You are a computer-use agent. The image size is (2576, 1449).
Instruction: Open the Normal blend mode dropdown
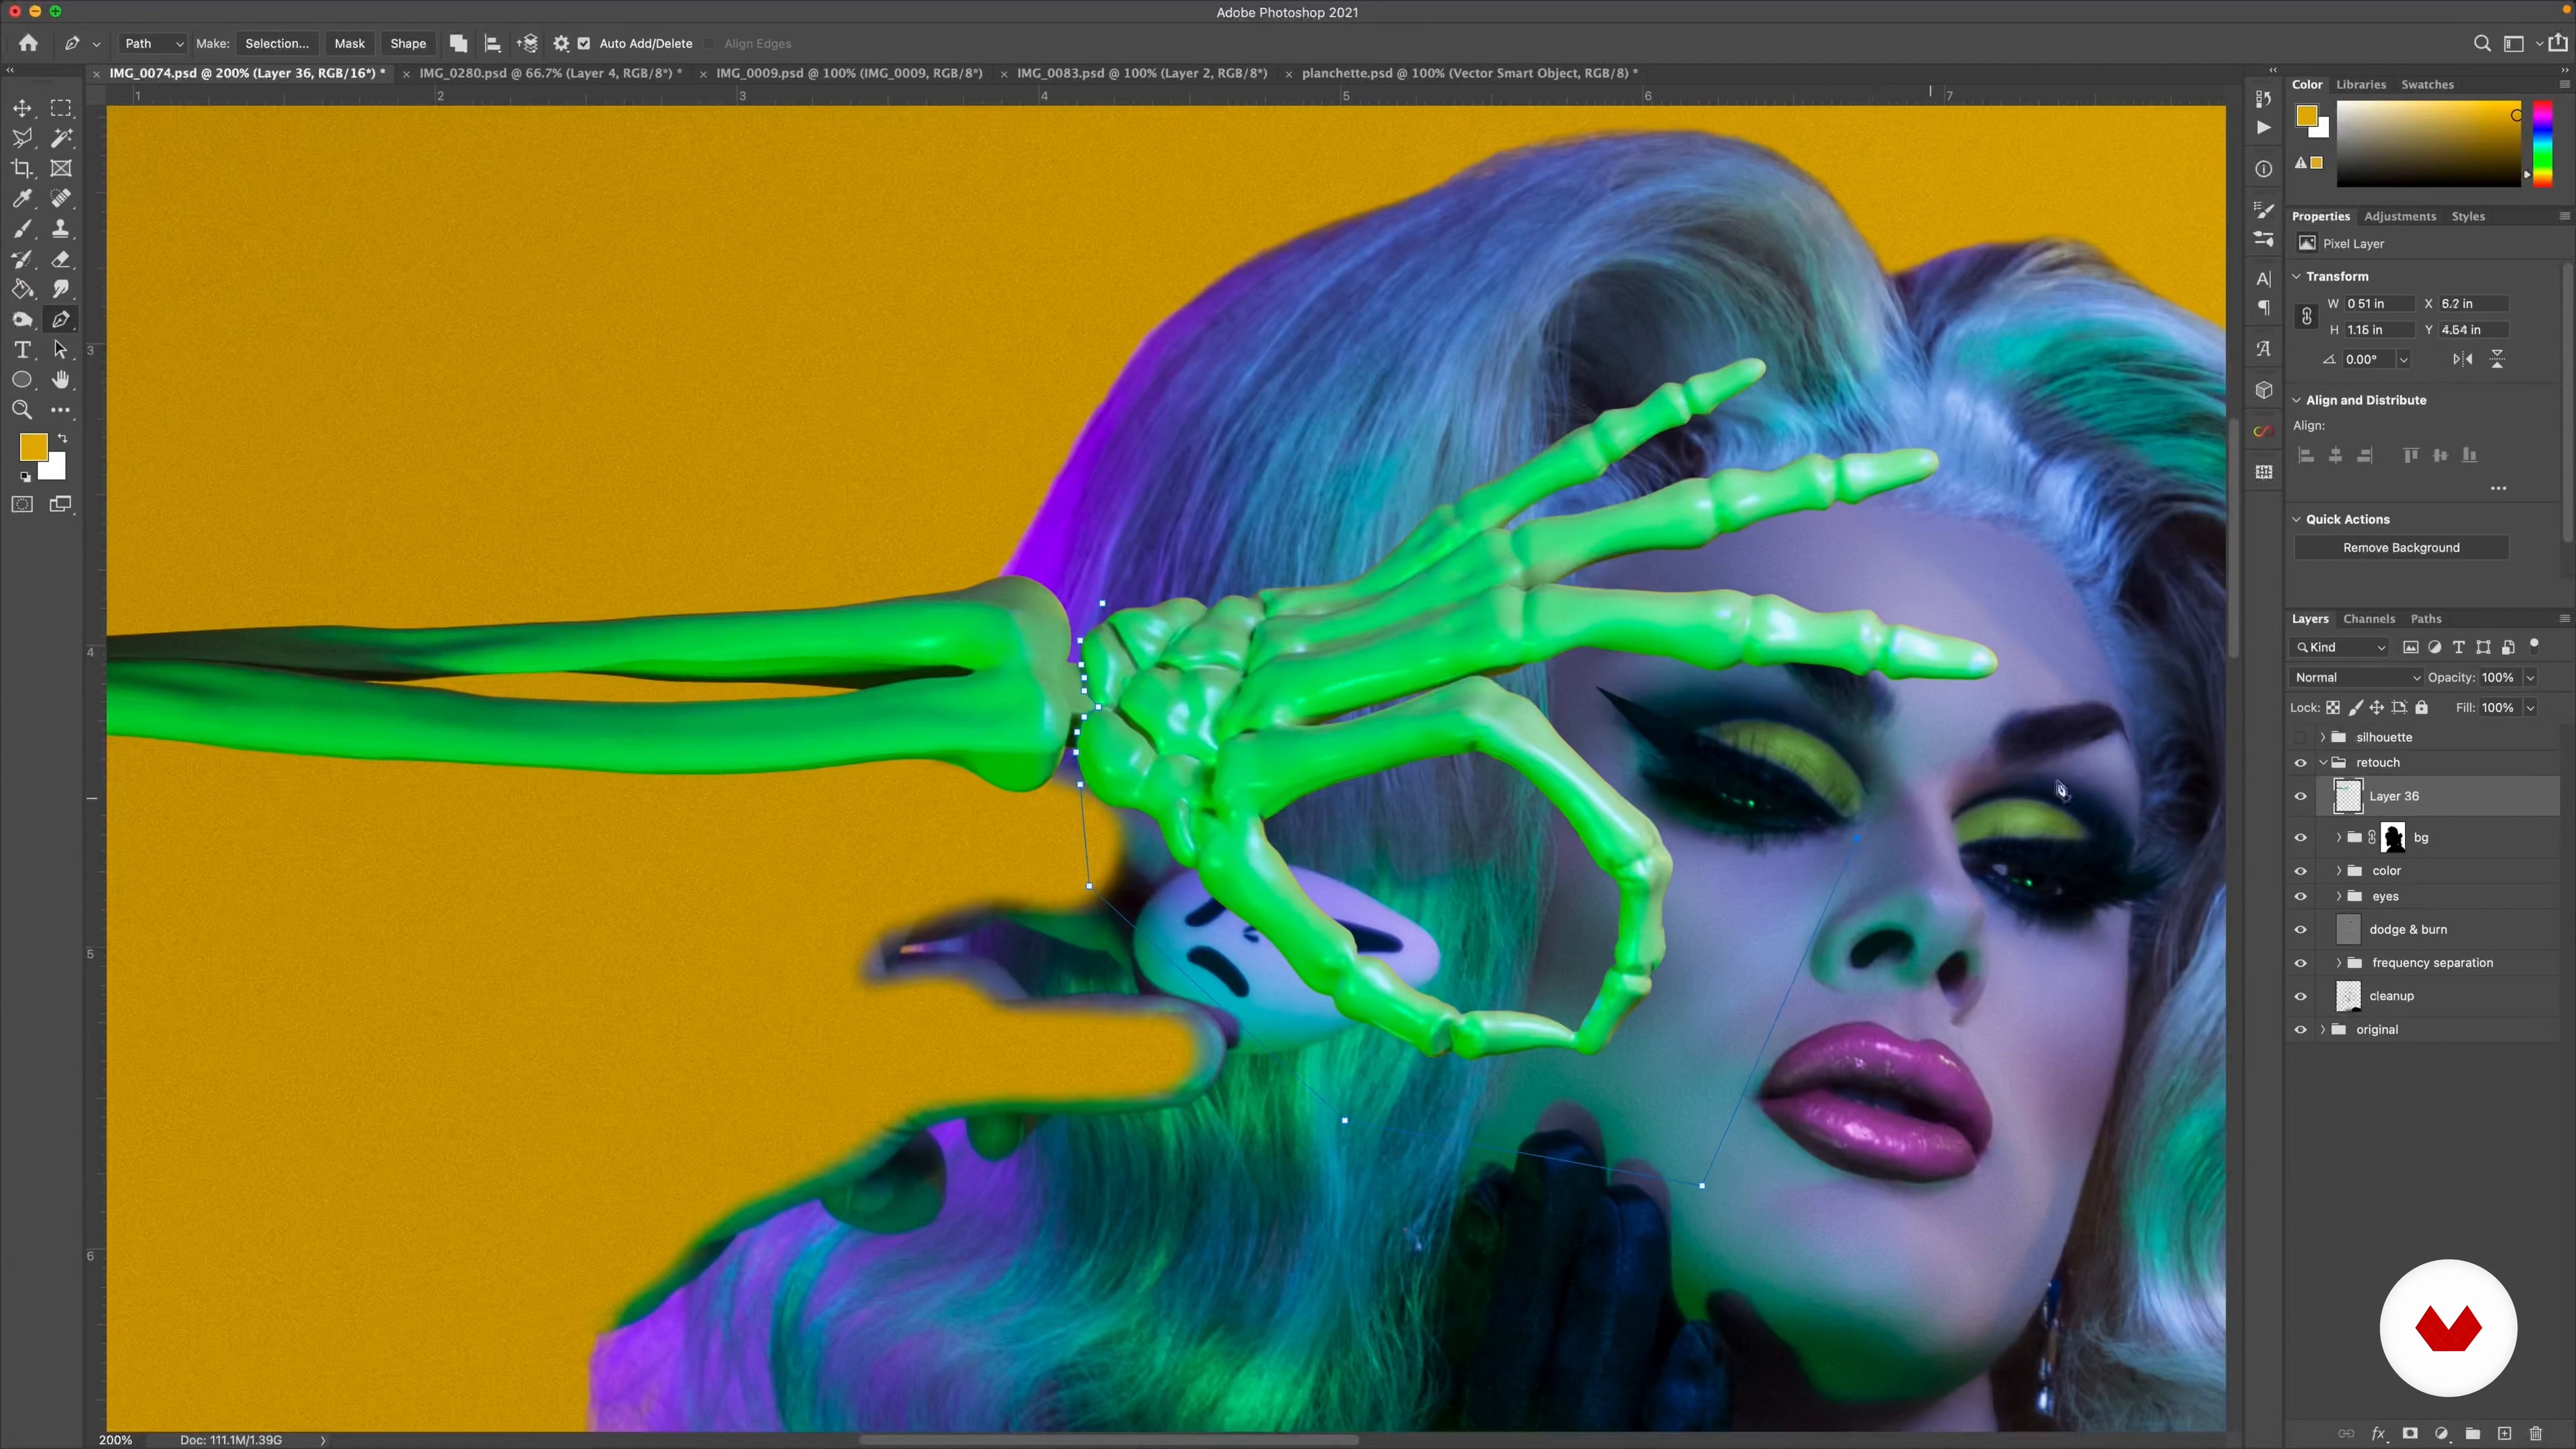pyautogui.click(x=2356, y=677)
